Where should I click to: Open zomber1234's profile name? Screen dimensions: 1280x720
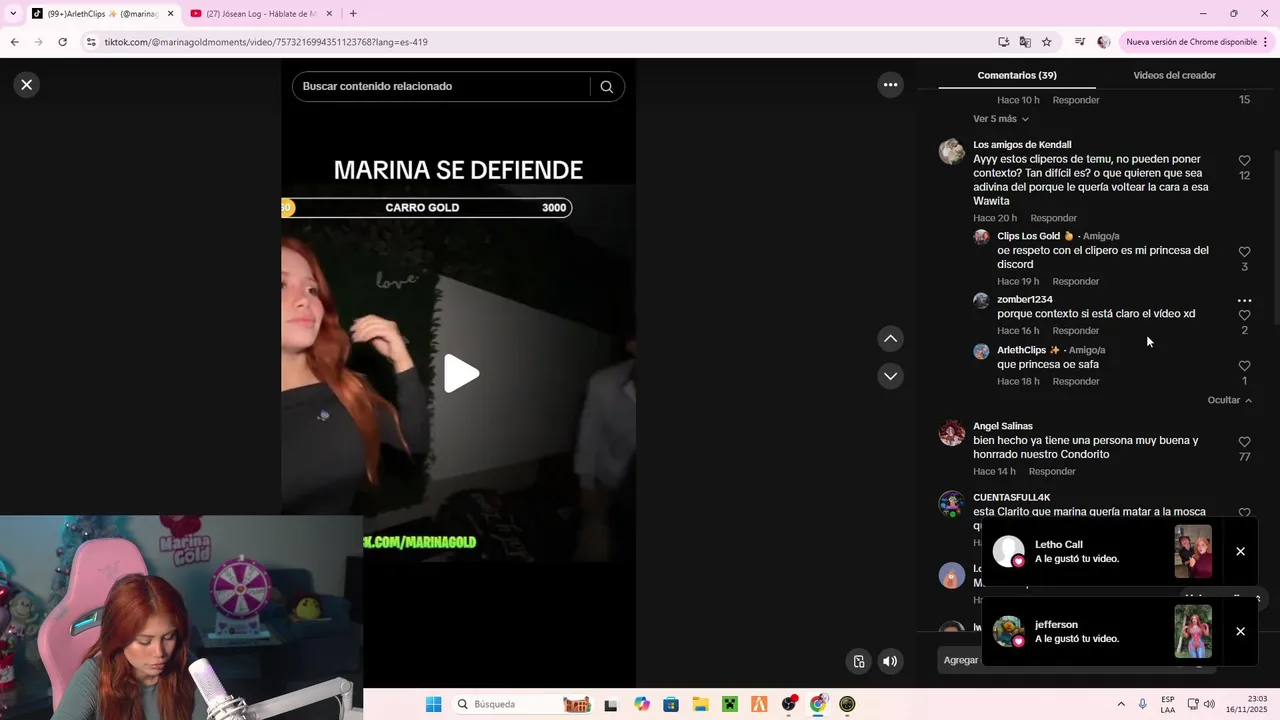1024,299
